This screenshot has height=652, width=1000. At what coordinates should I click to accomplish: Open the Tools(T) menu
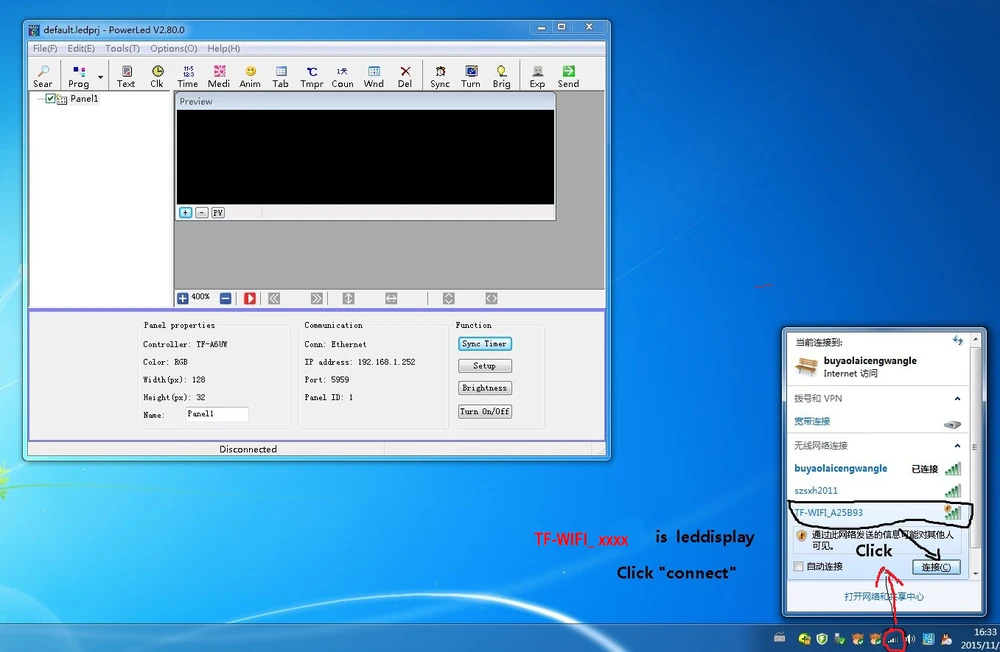coord(122,48)
